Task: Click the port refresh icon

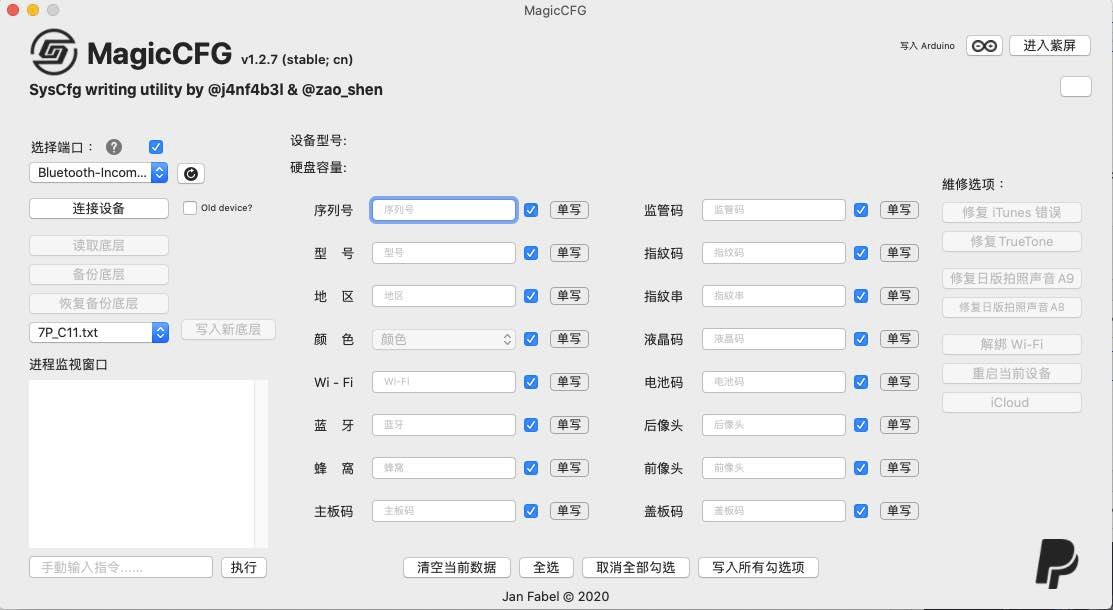Action: click(x=190, y=173)
